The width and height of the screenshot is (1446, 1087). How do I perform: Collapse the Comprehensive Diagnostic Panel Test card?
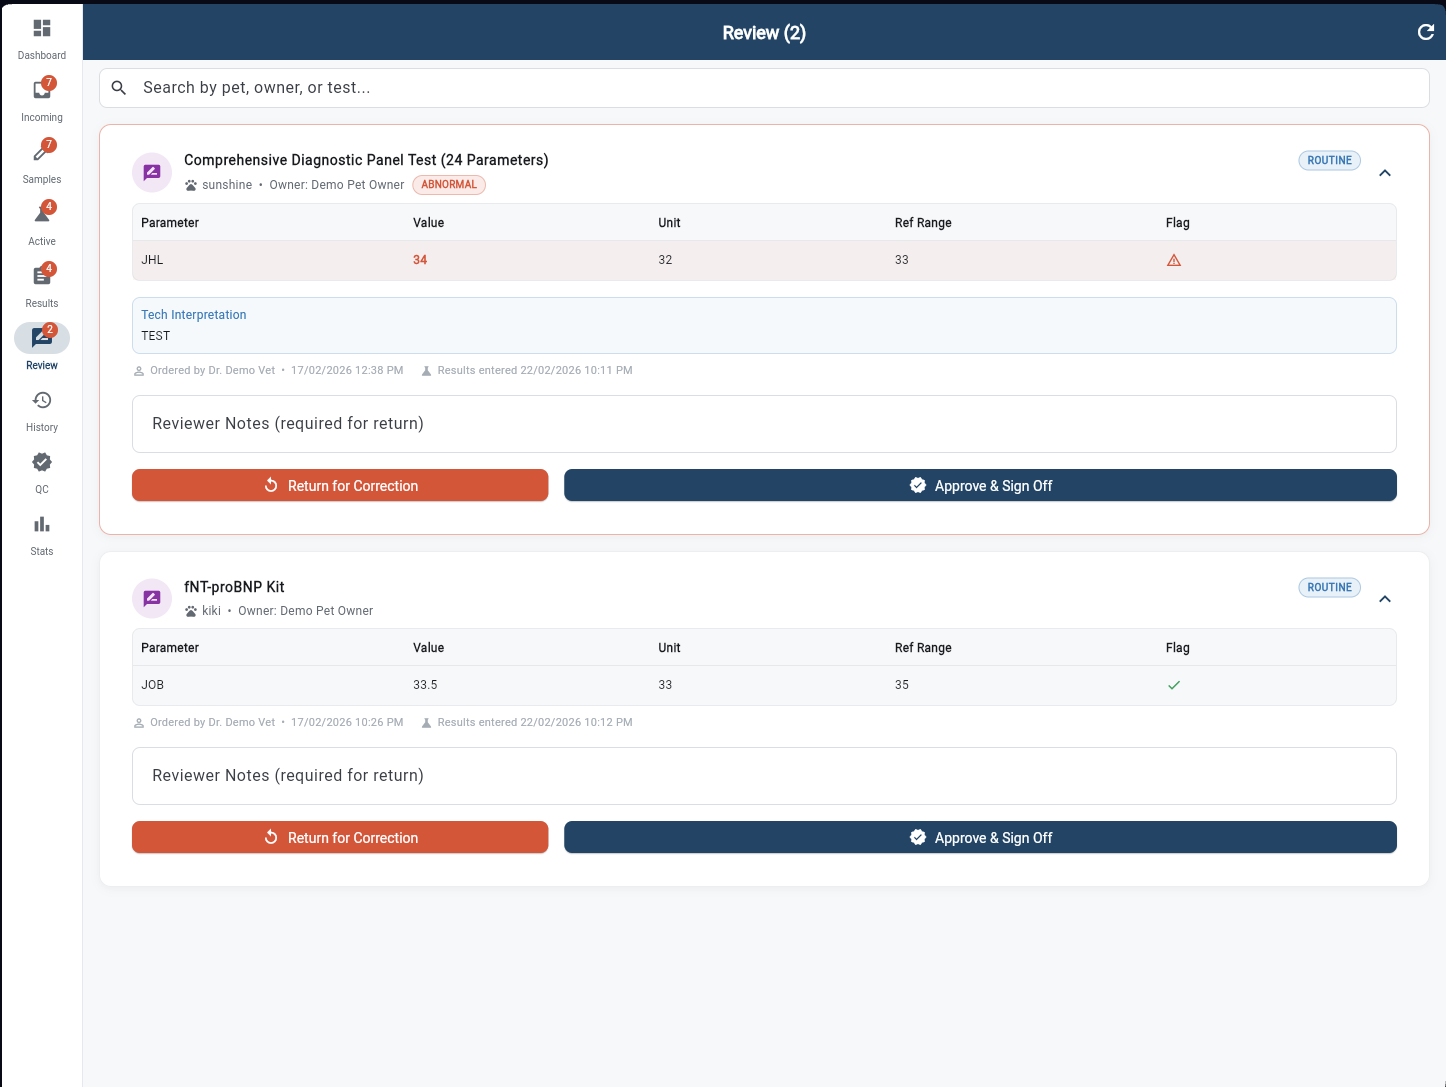[1385, 172]
